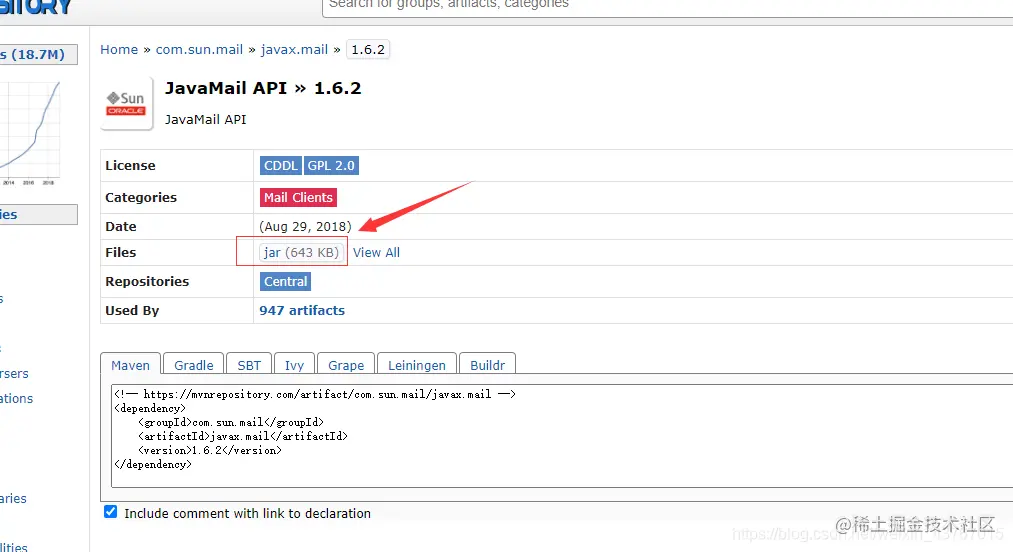Image resolution: width=1013 pixels, height=552 pixels.
Task: Switch to the Leiningen tab
Action: [417, 364]
